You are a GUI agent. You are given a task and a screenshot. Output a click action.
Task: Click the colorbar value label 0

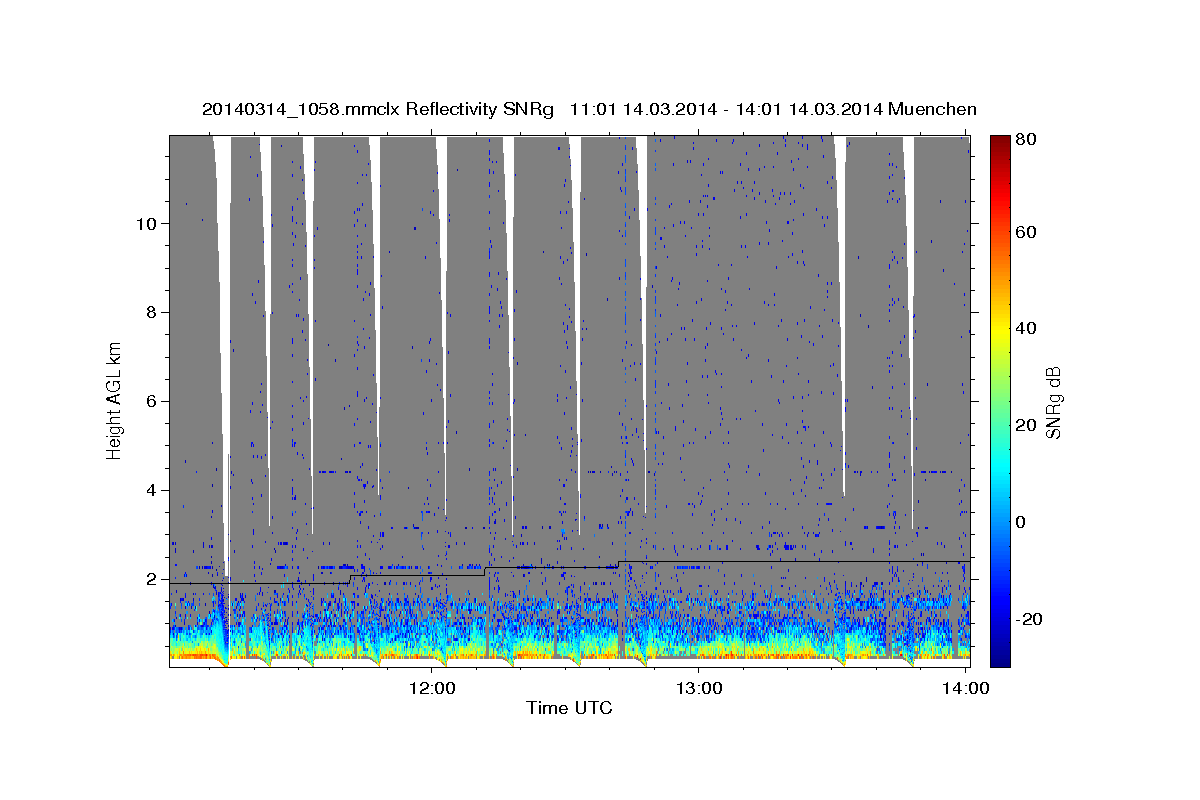1021,522
